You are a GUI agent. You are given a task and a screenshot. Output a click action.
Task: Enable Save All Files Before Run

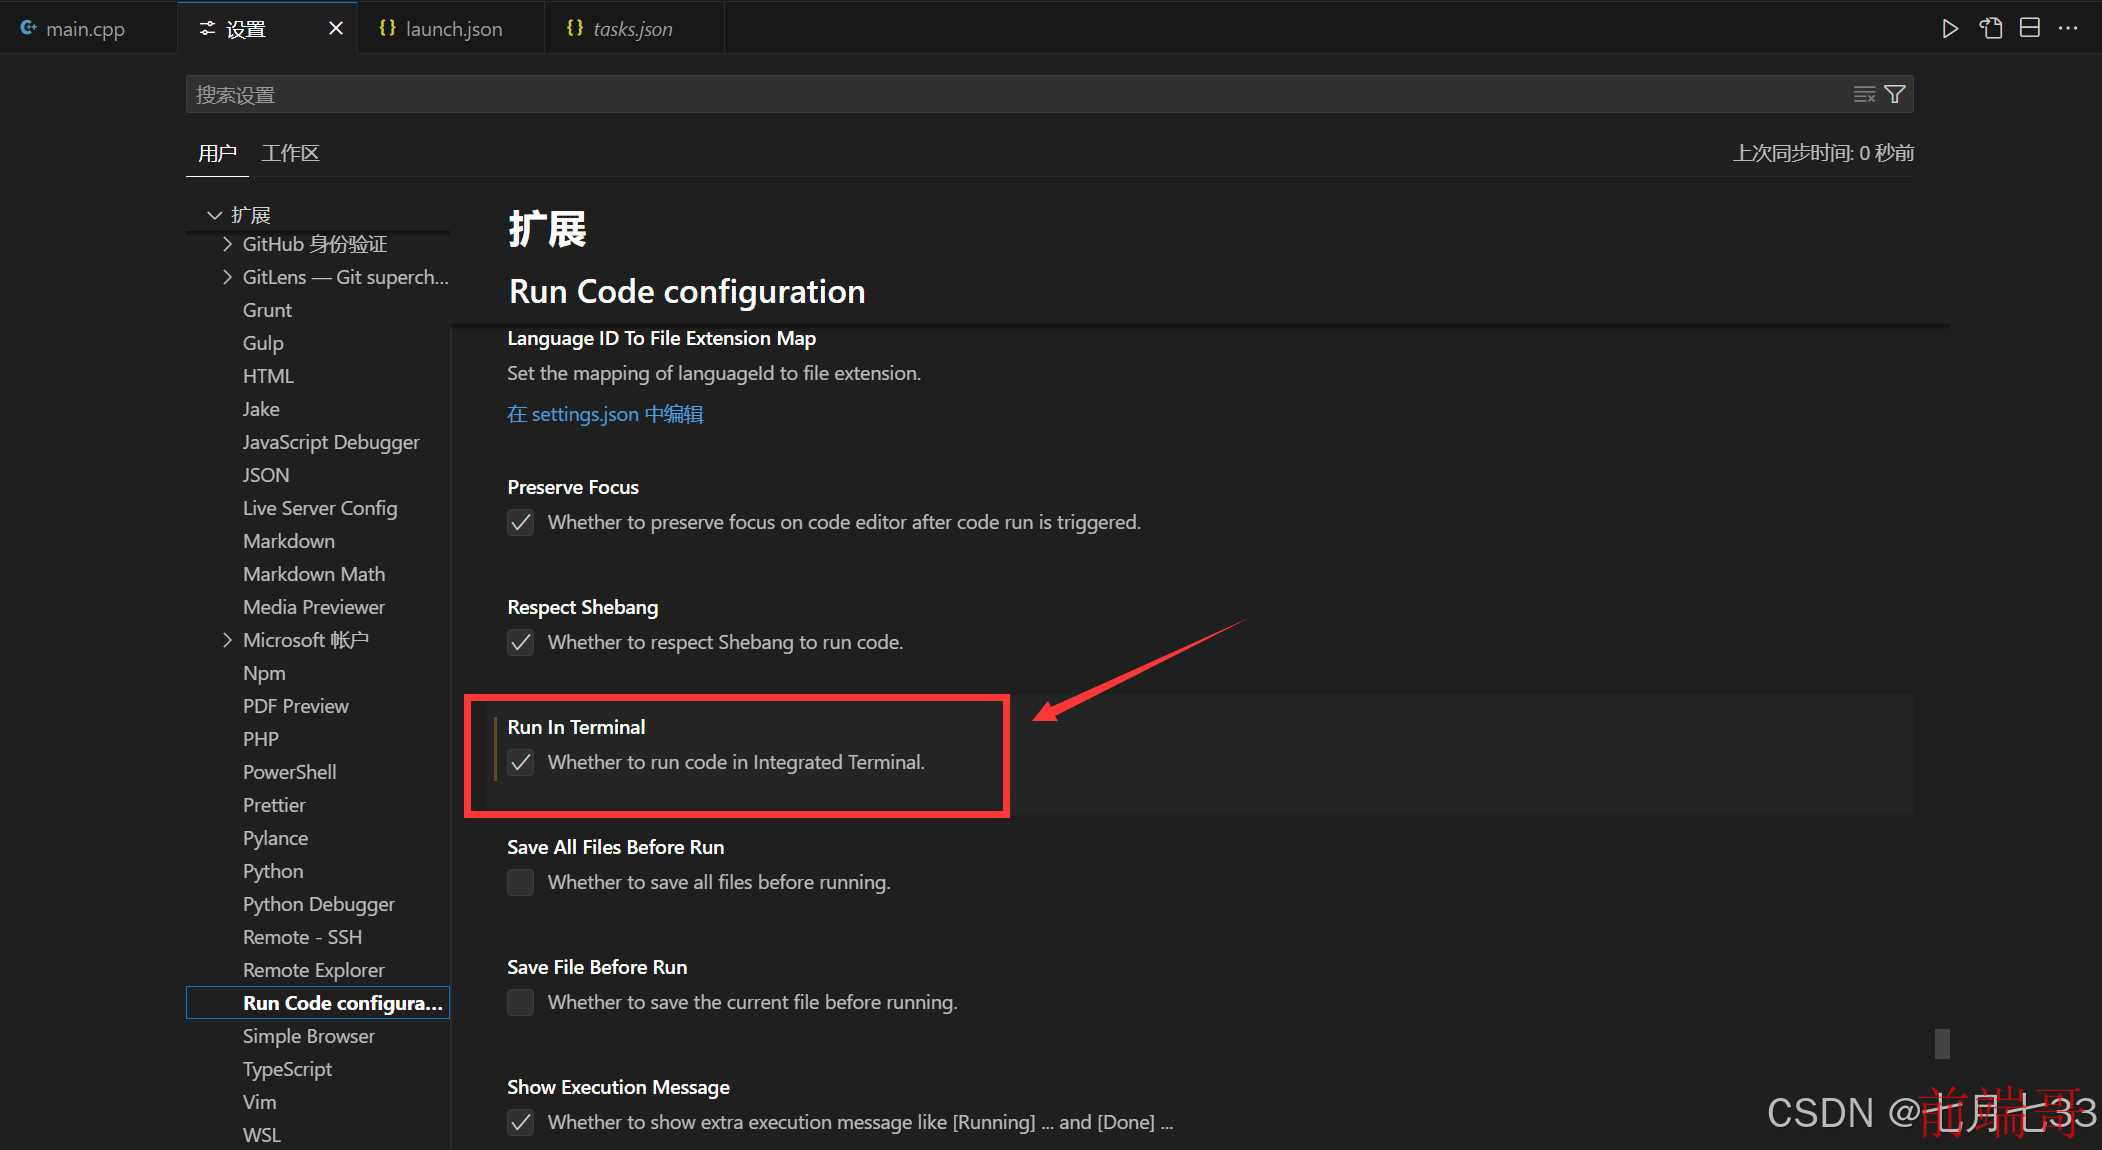point(521,882)
